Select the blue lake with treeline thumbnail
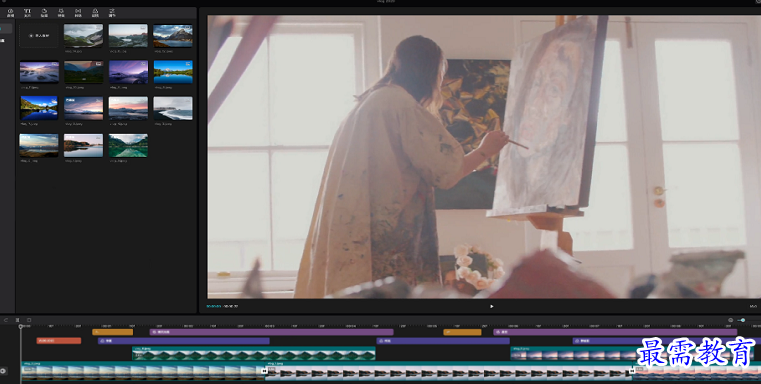 point(173,72)
